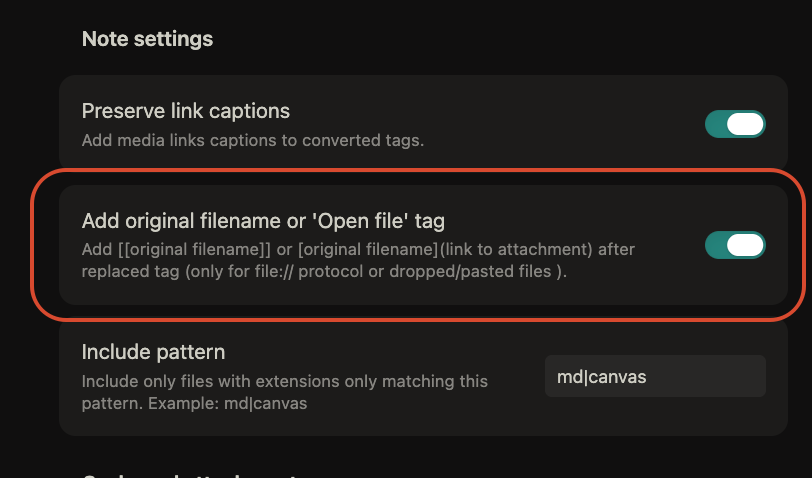Image resolution: width=812 pixels, height=478 pixels.
Task: Click the word 'Open file' in the setting title
Action: 397,220
